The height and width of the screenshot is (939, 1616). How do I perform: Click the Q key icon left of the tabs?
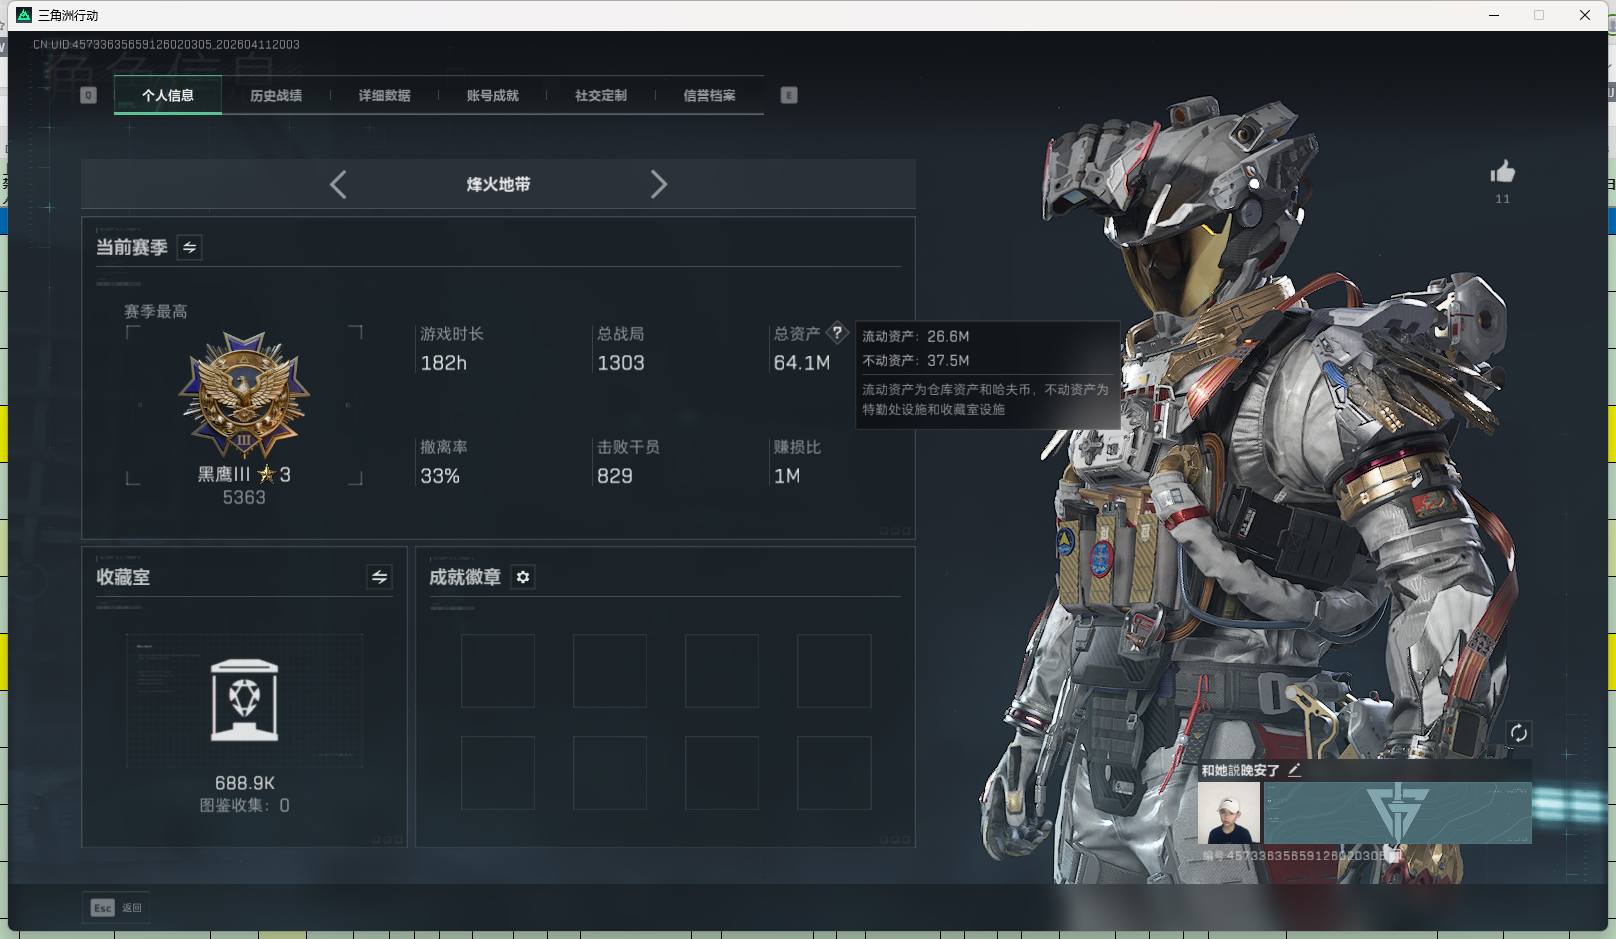(88, 95)
